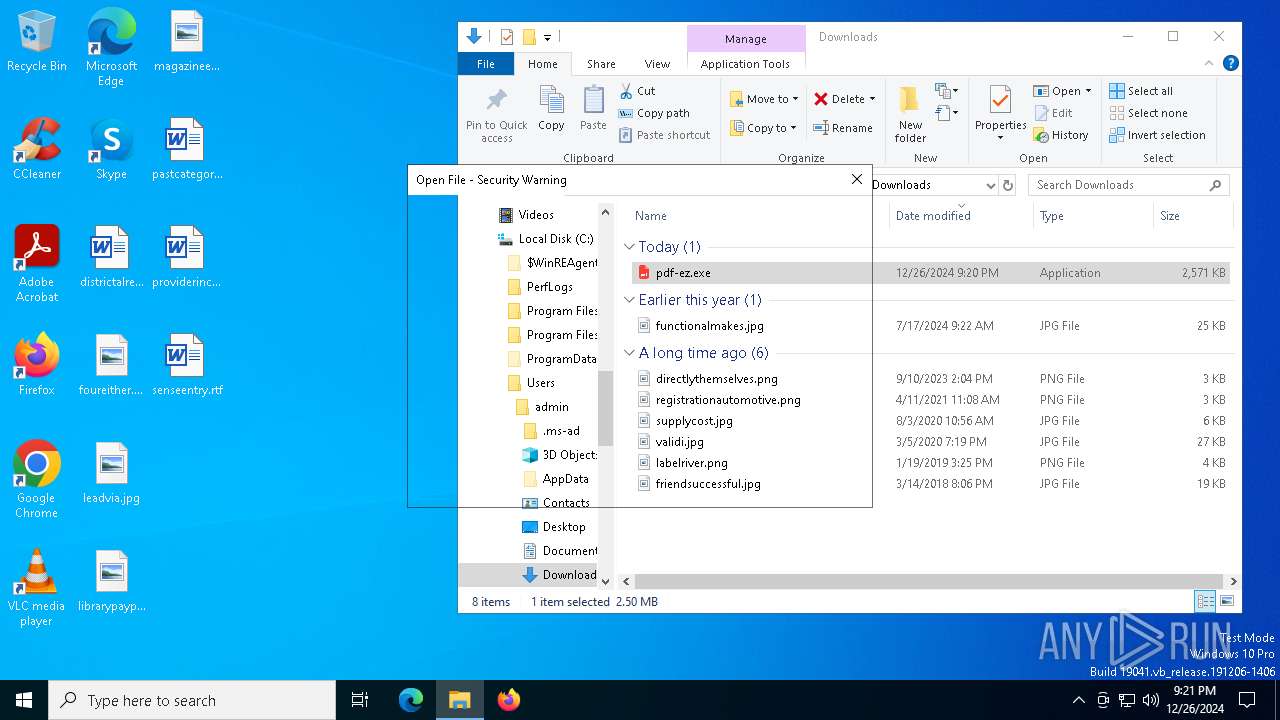Collapse the A long time ago (6) group
The height and width of the screenshot is (720, 1280).
(630, 353)
